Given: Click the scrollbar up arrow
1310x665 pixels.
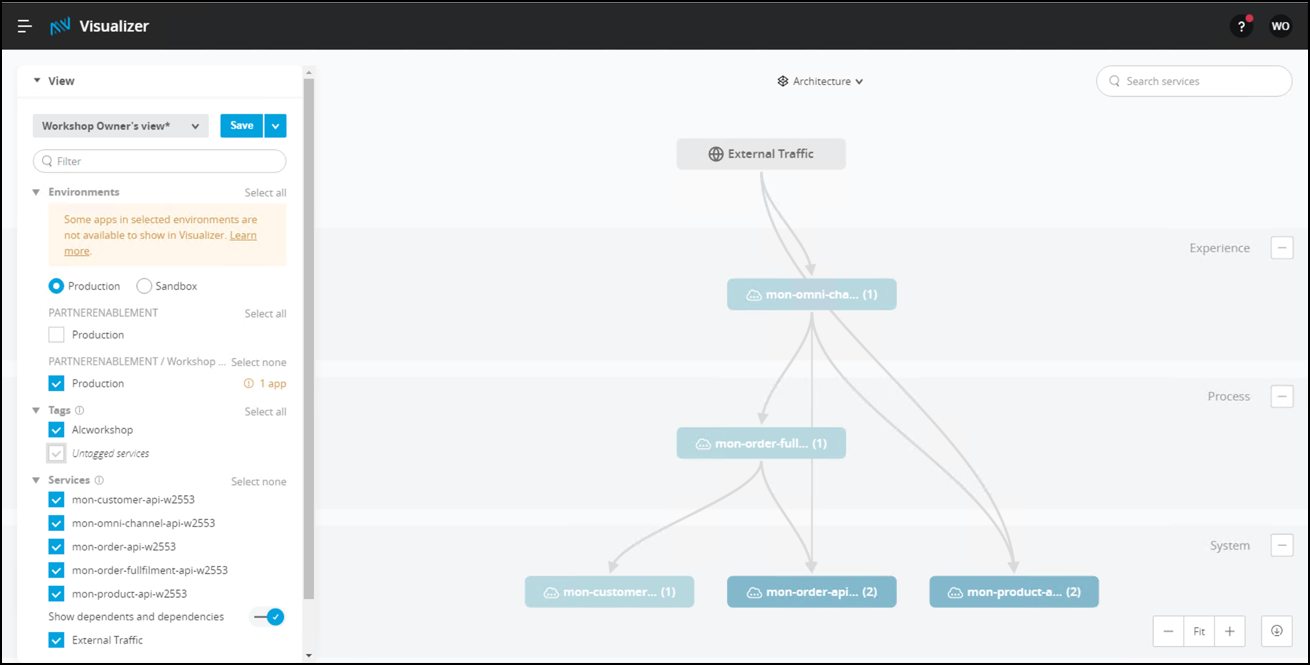Looking at the screenshot, I should pyautogui.click(x=309, y=73).
